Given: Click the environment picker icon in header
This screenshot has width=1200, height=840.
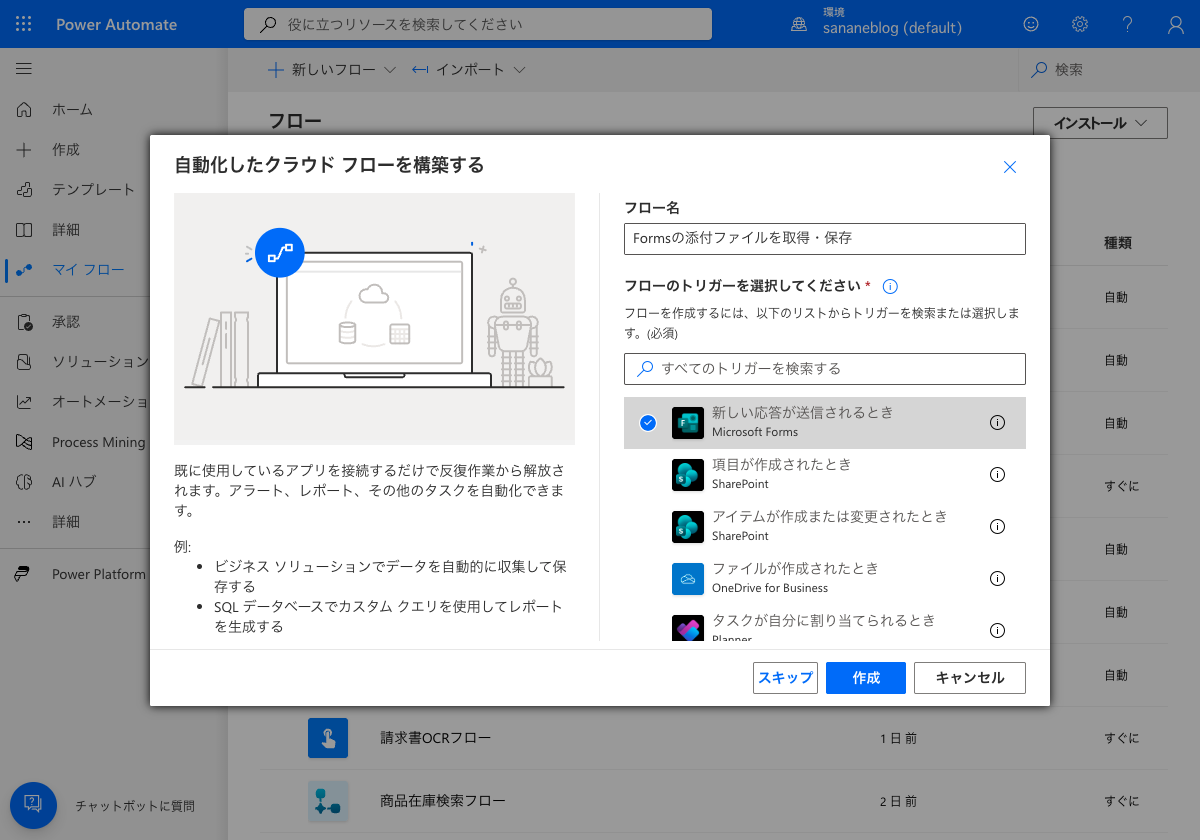Looking at the screenshot, I should [799, 24].
